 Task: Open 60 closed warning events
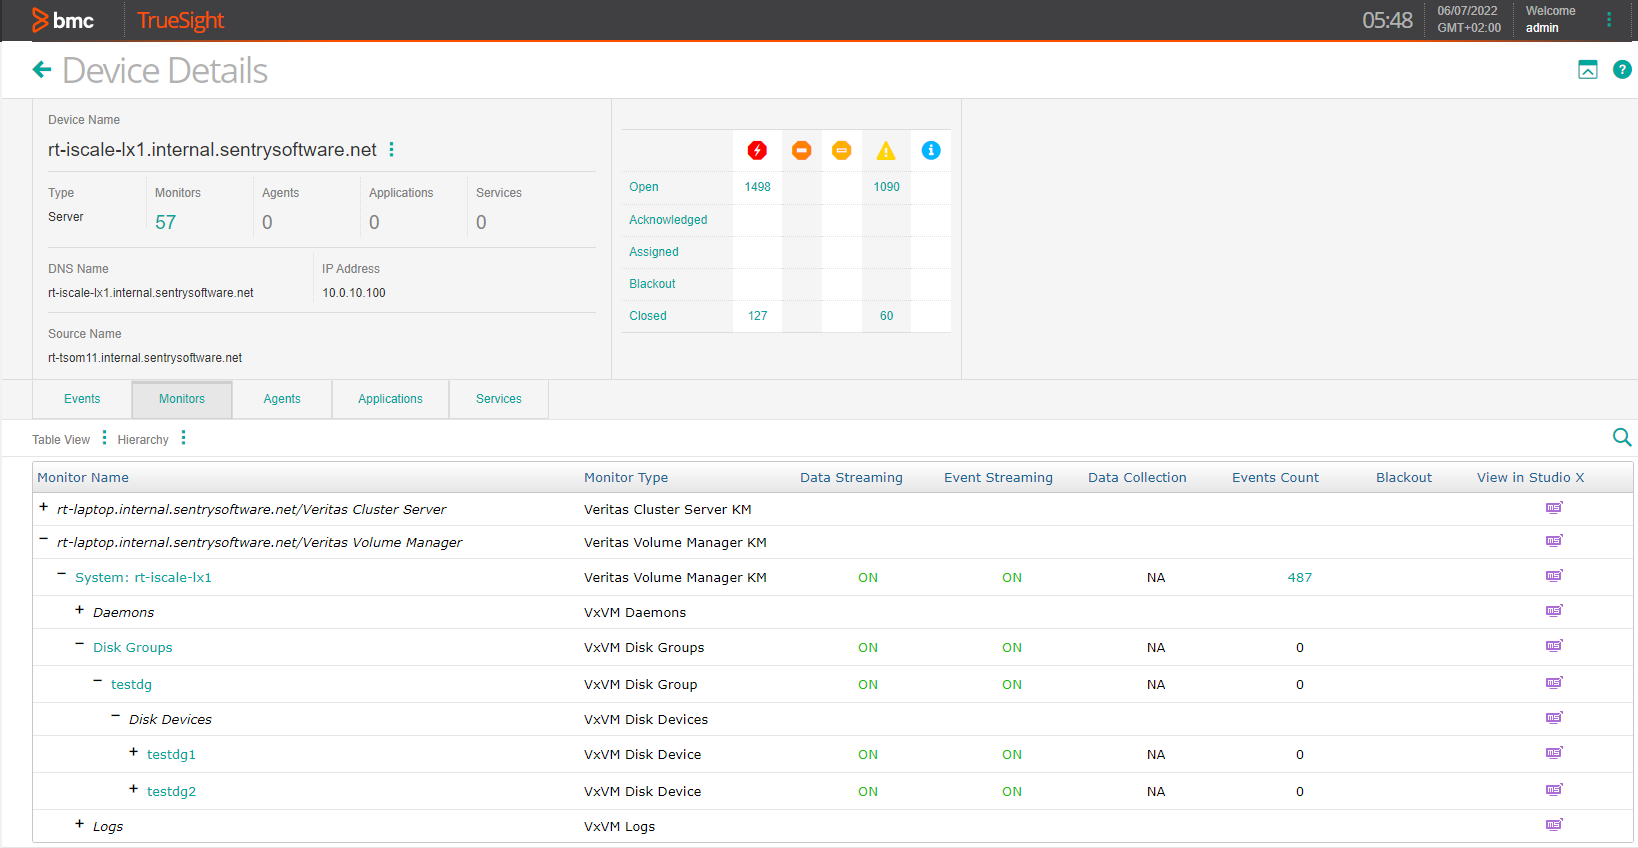[x=887, y=316]
